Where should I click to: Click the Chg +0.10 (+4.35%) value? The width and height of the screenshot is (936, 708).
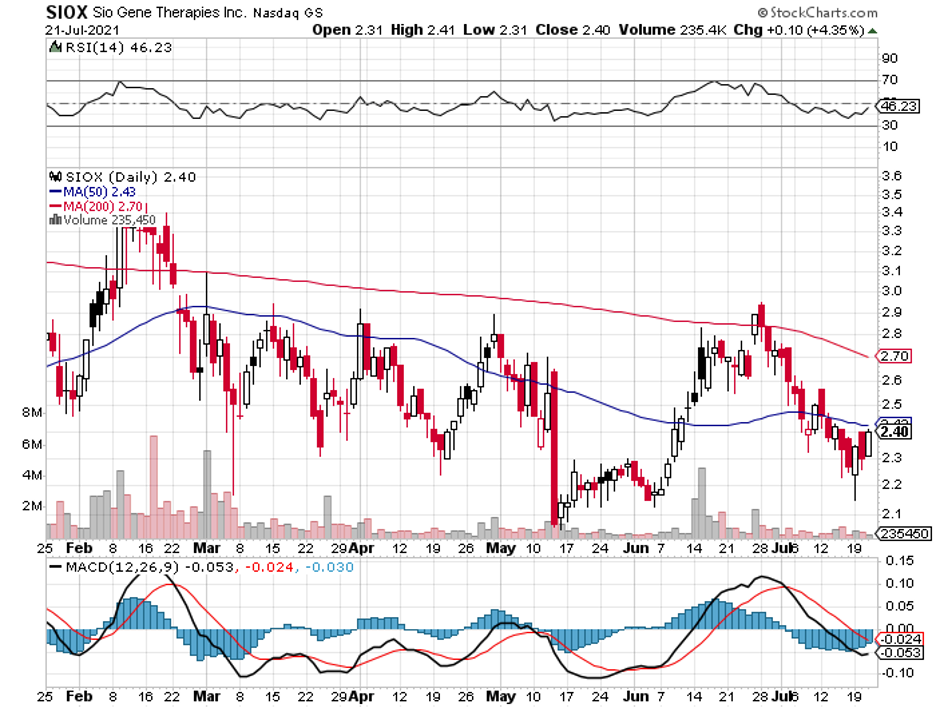coord(799,30)
